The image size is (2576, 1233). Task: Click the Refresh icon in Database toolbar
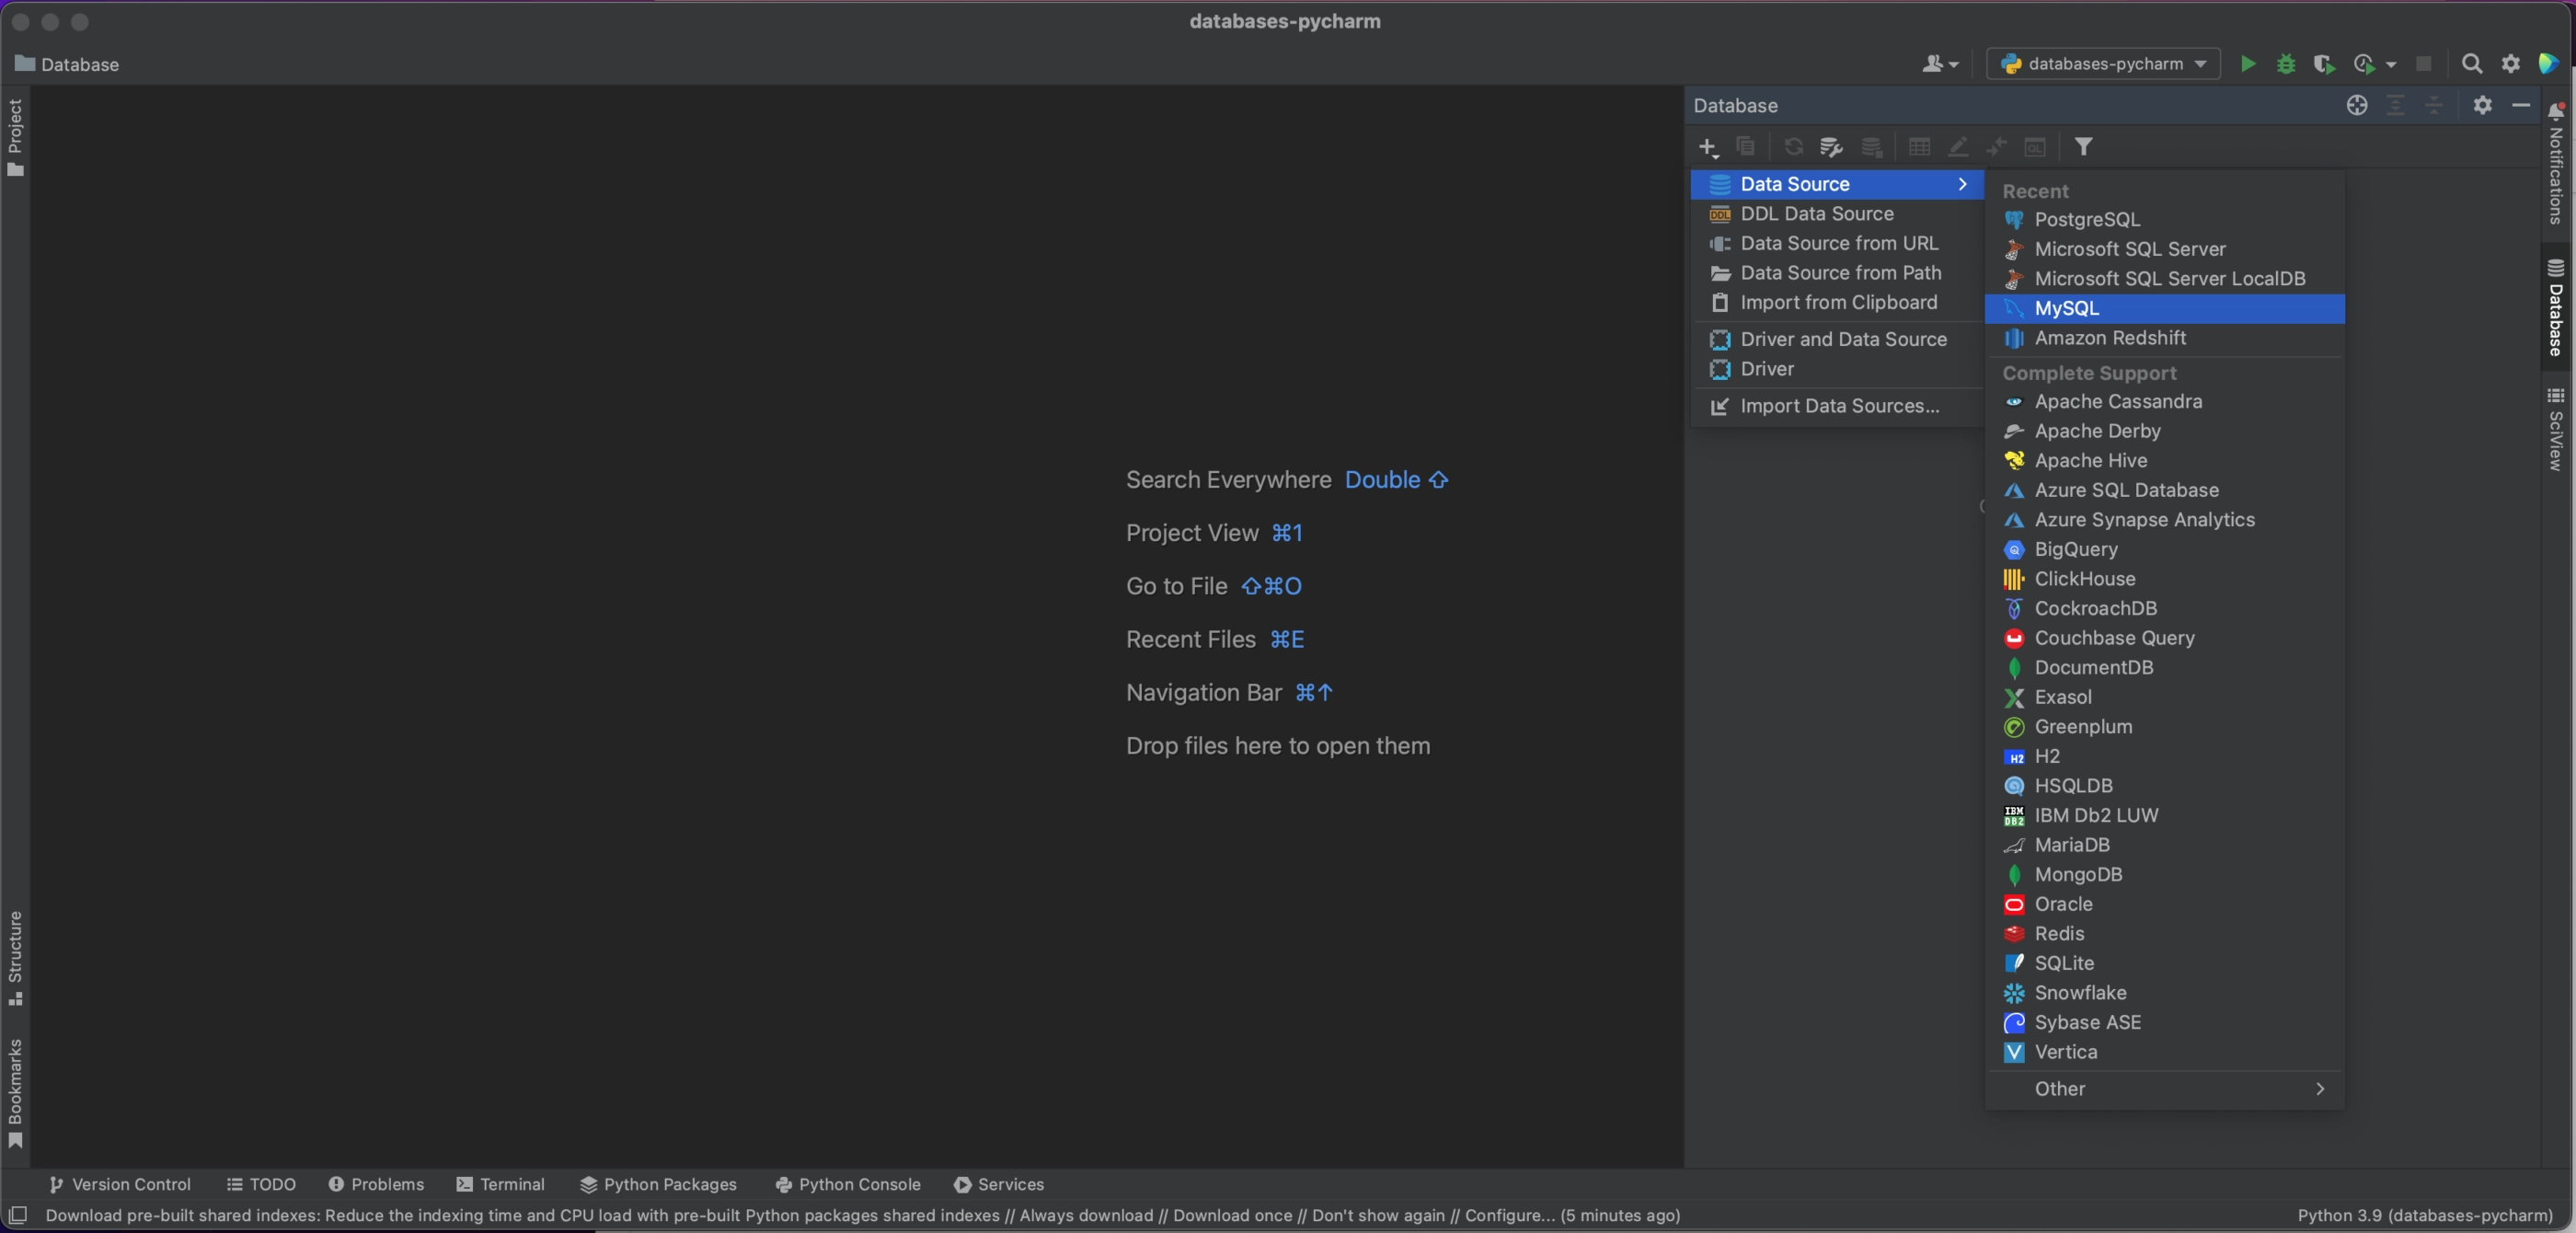pos(1793,147)
